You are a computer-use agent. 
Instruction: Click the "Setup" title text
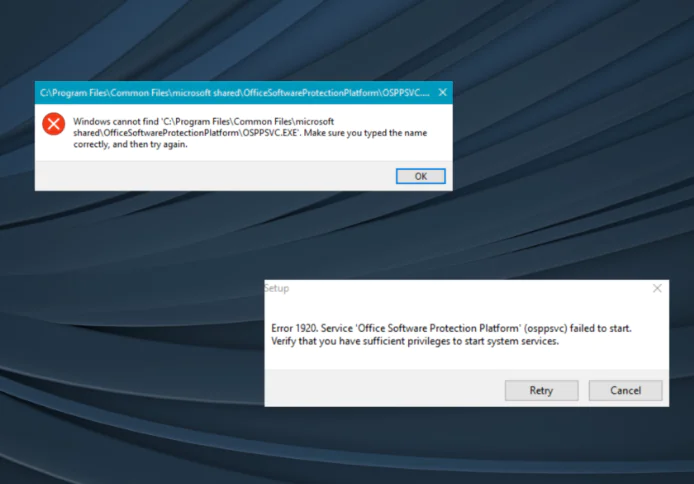277,288
